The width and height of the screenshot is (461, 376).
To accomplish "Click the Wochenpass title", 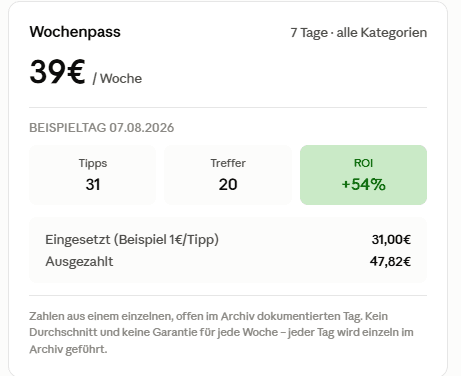I will tap(75, 32).
